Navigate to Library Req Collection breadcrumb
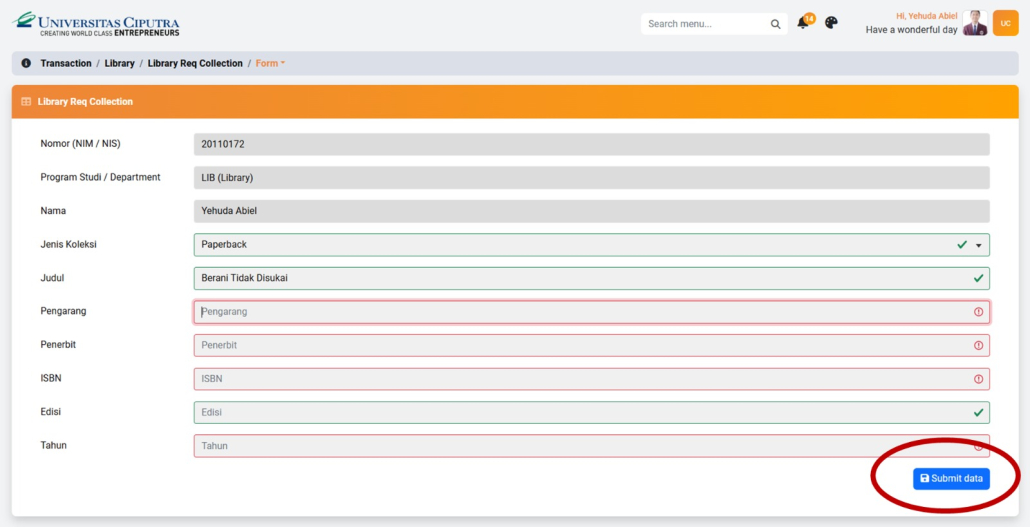The height and width of the screenshot is (527, 1030). (x=195, y=63)
